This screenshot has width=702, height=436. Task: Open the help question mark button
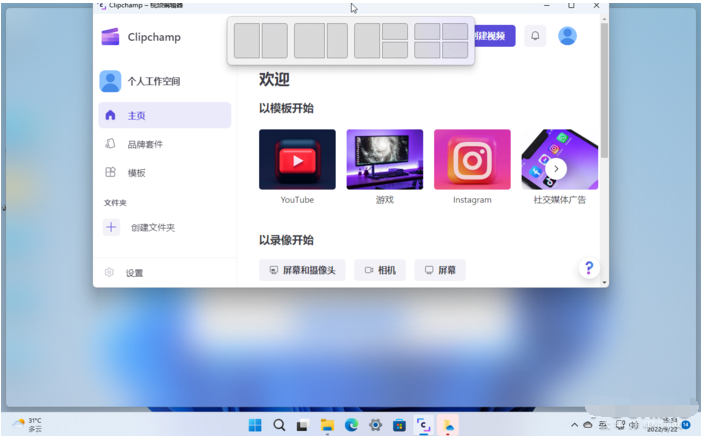589,268
